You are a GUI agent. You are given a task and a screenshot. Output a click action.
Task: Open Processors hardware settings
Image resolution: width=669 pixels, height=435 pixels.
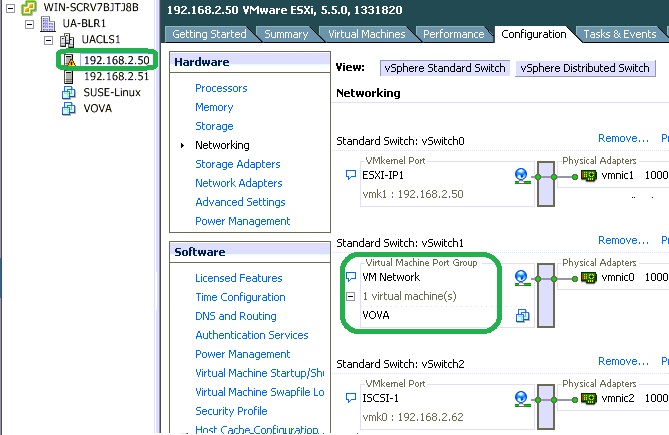pos(221,88)
